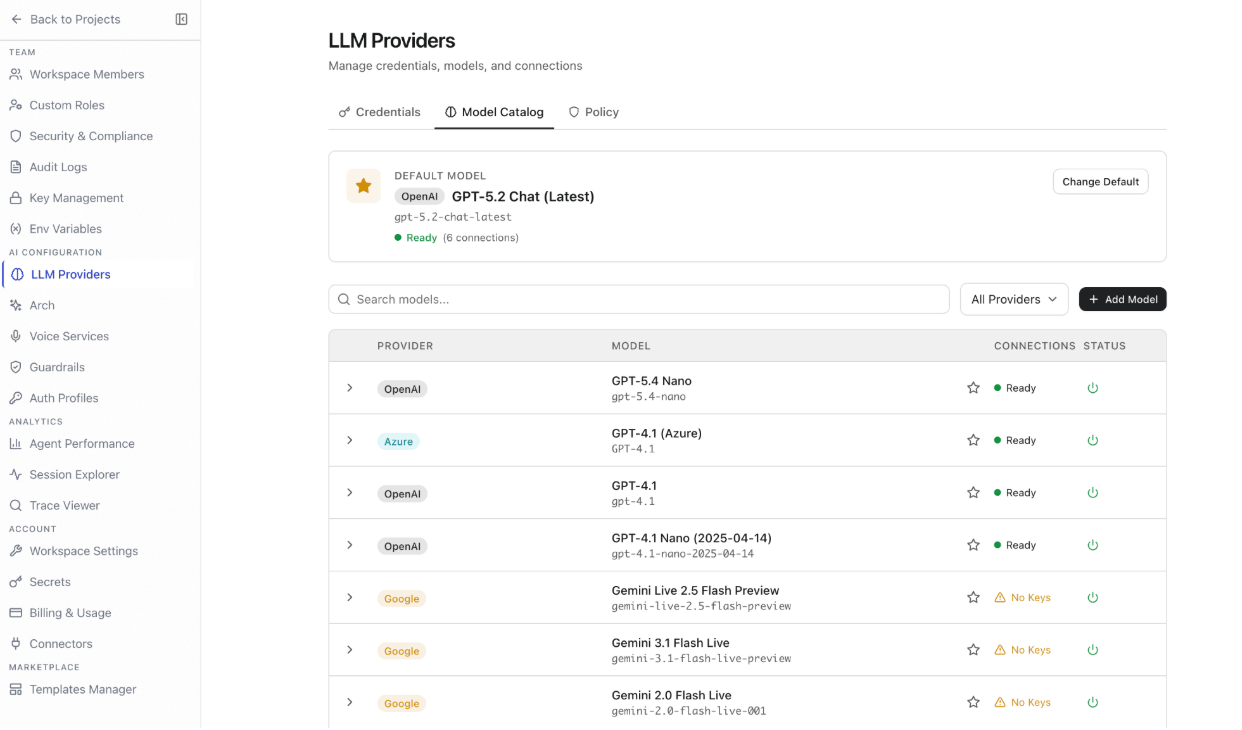The height and width of the screenshot is (730, 1242).
Task: Click the gpt-5.2-chat-latest model ID text
Action: coord(453,217)
